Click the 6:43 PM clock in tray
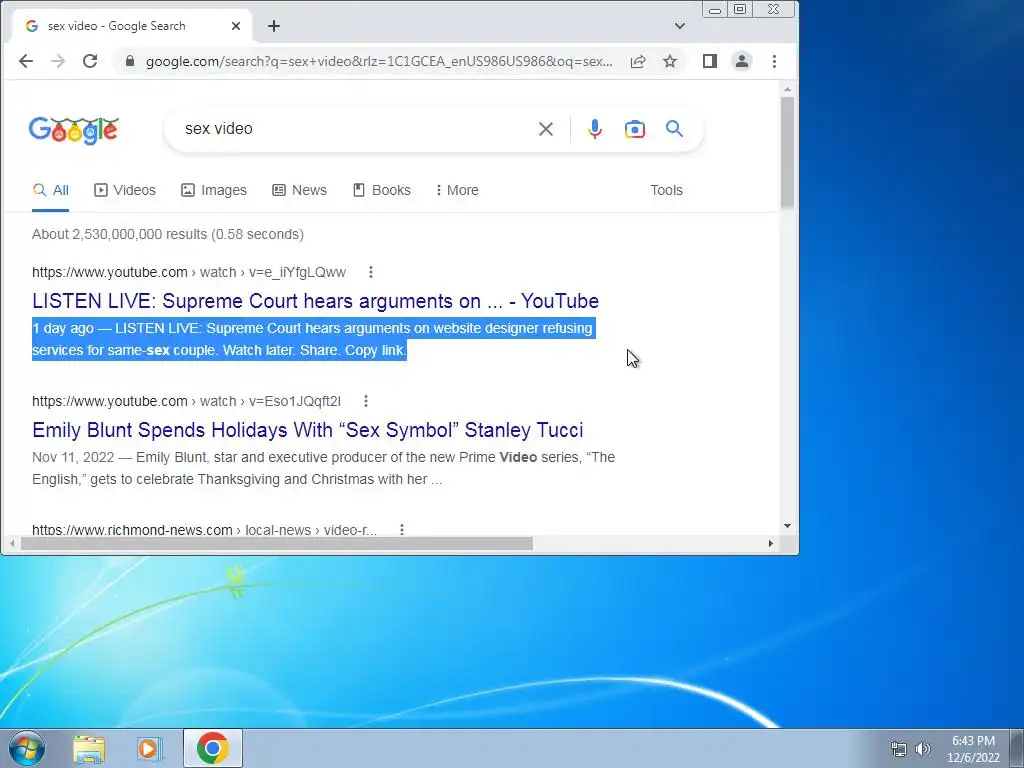The width and height of the screenshot is (1024, 768). tap(973, 741)
